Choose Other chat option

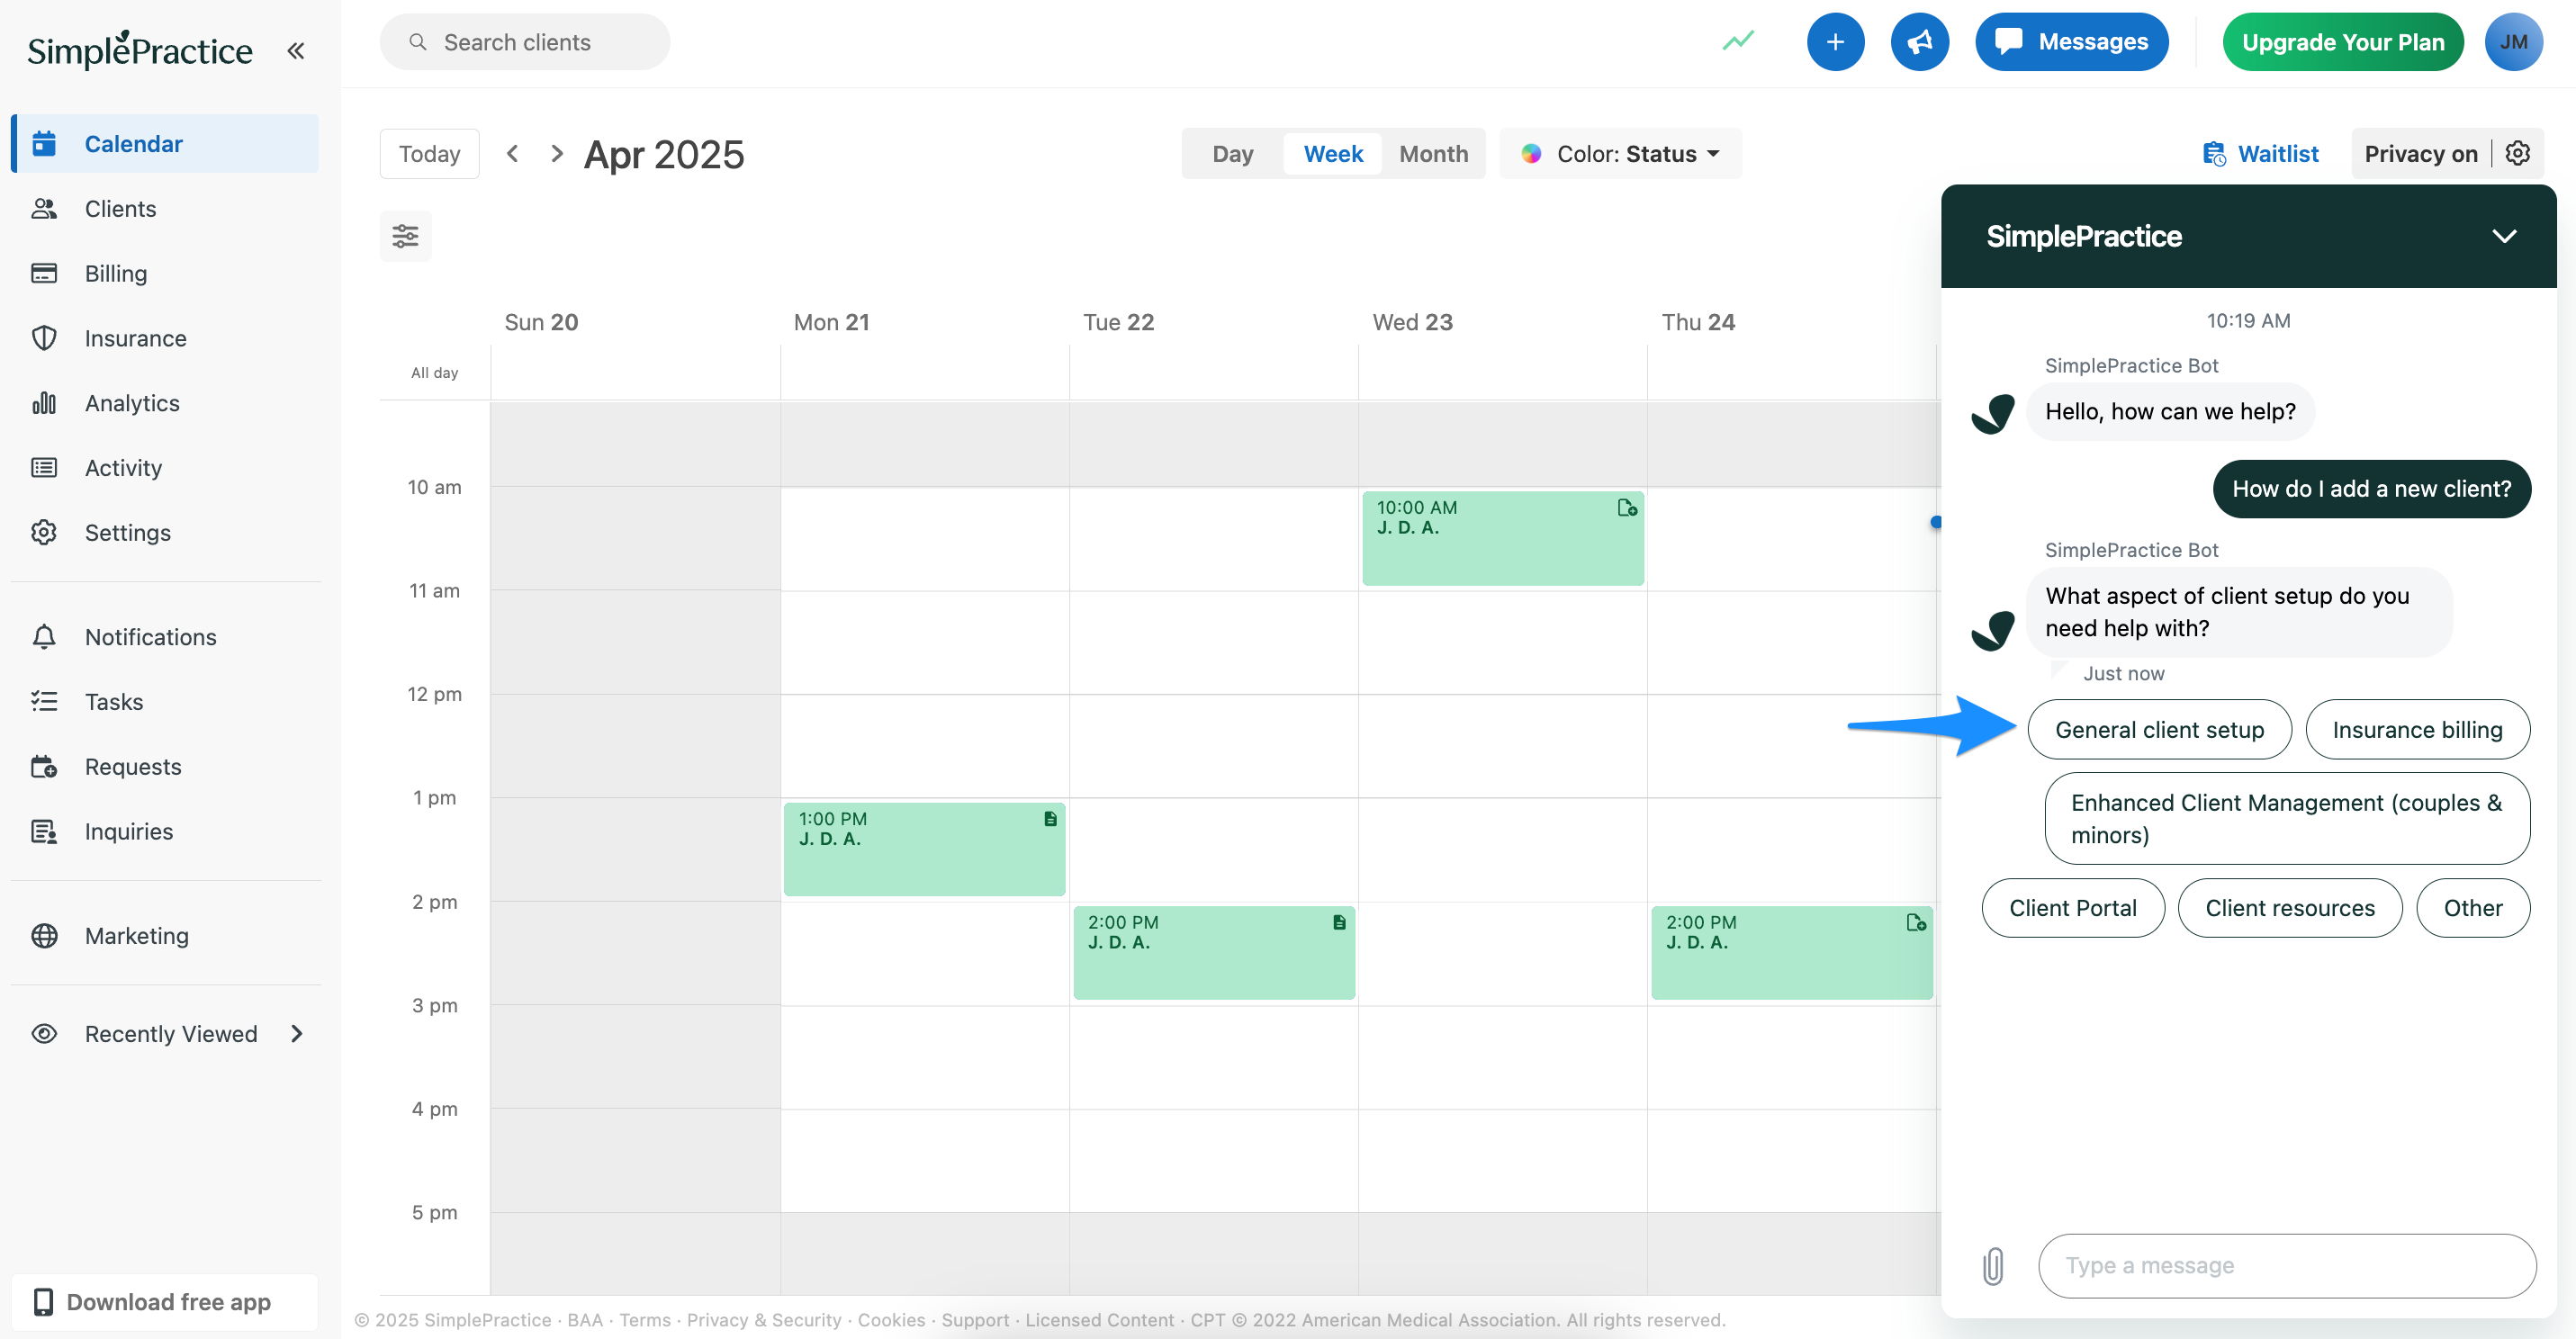(2473, 907)
